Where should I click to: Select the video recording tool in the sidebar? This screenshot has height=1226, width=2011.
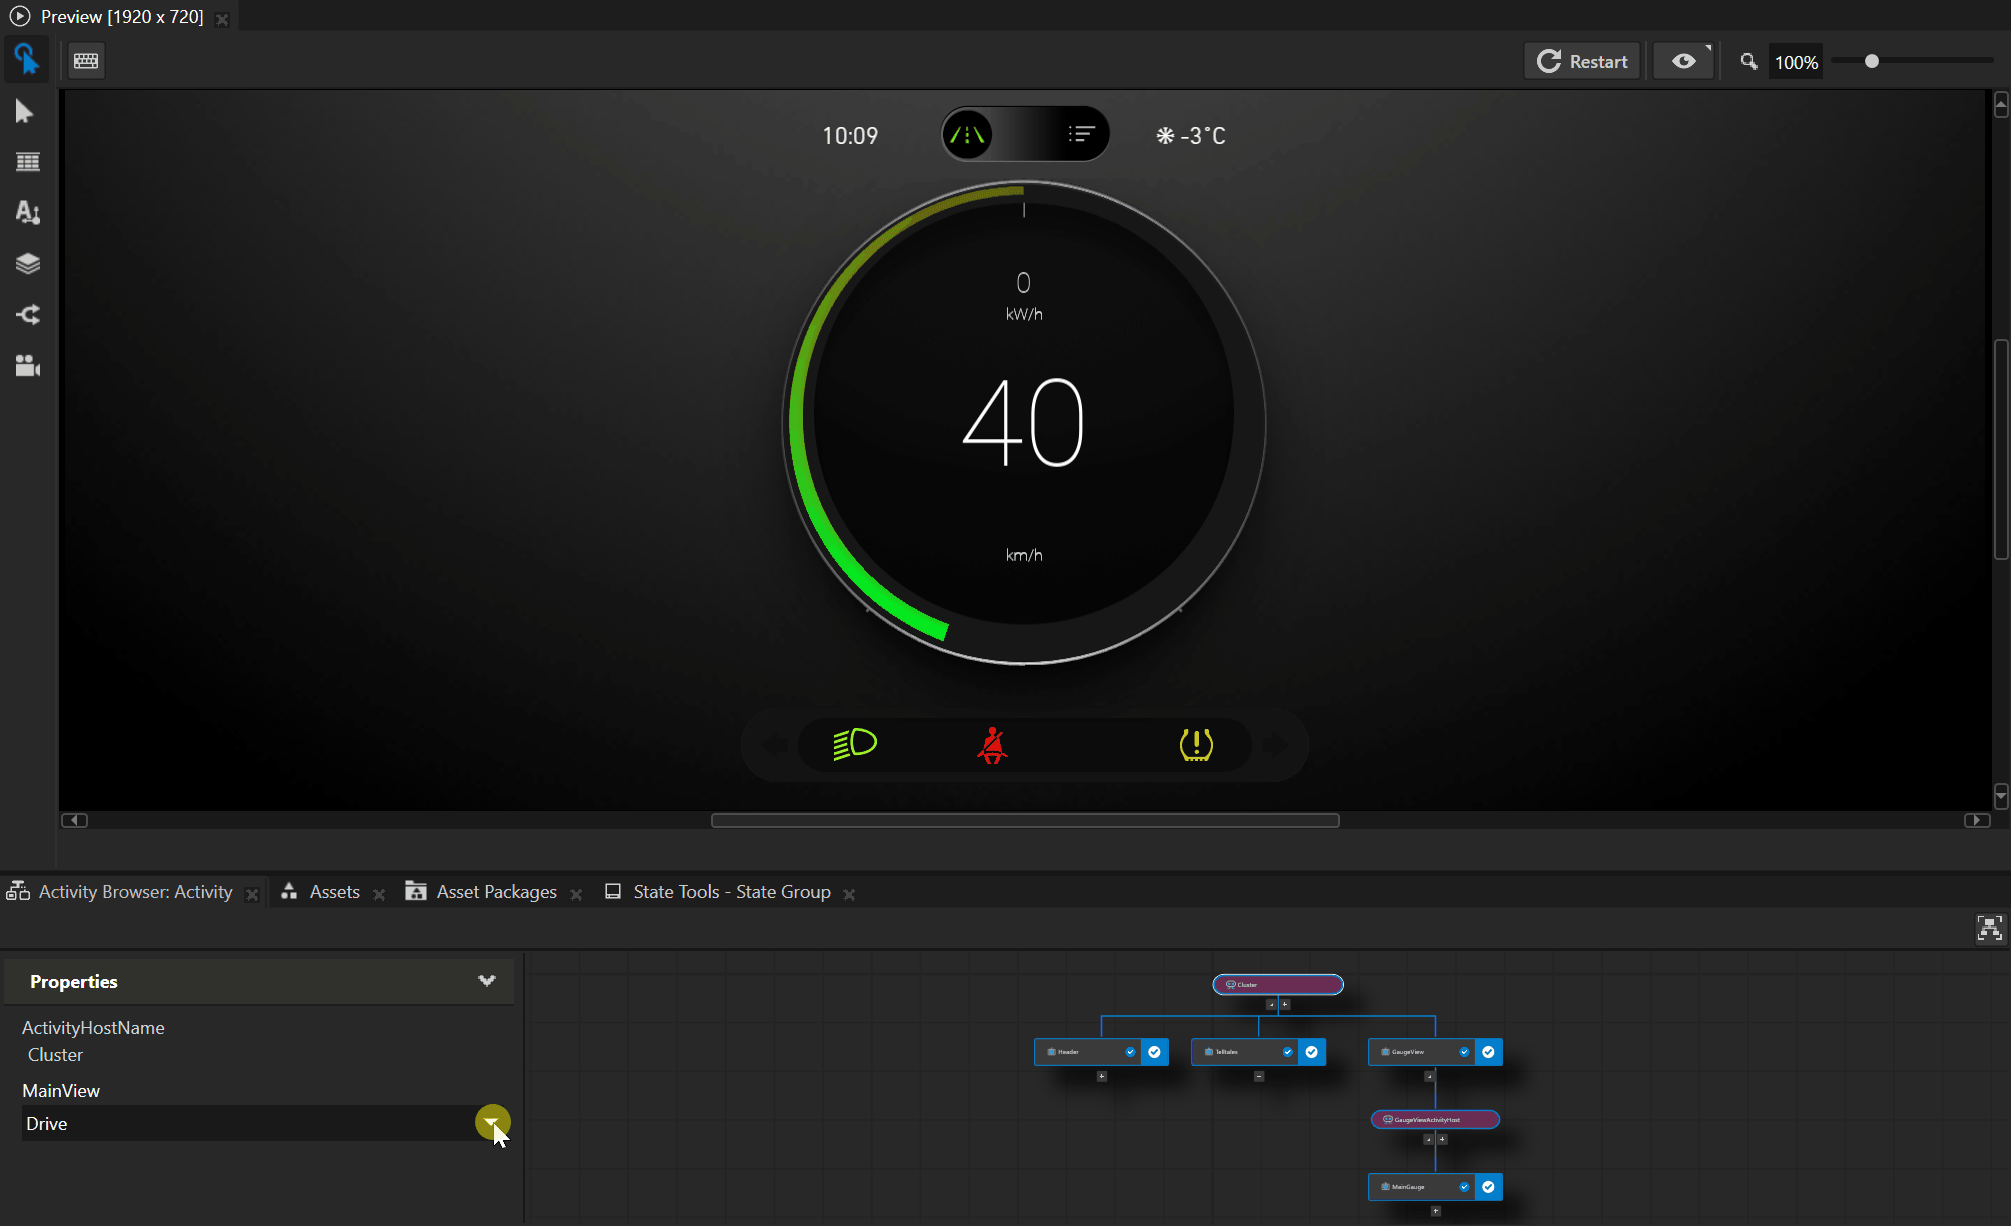click(x=26, y=366)
